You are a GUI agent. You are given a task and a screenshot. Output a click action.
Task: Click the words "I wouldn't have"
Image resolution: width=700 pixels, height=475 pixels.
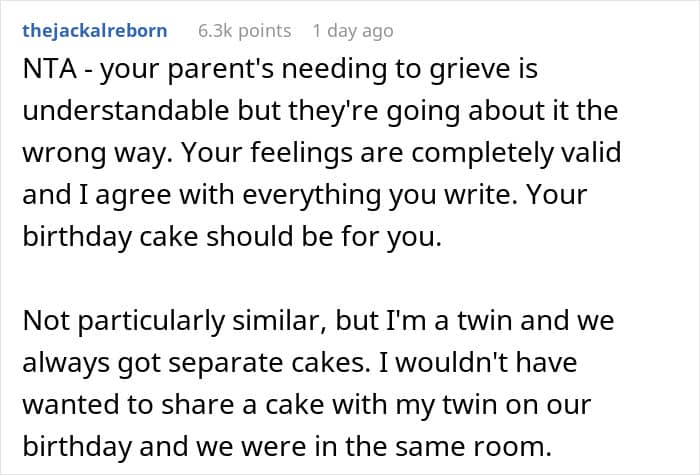pos(478,362)
